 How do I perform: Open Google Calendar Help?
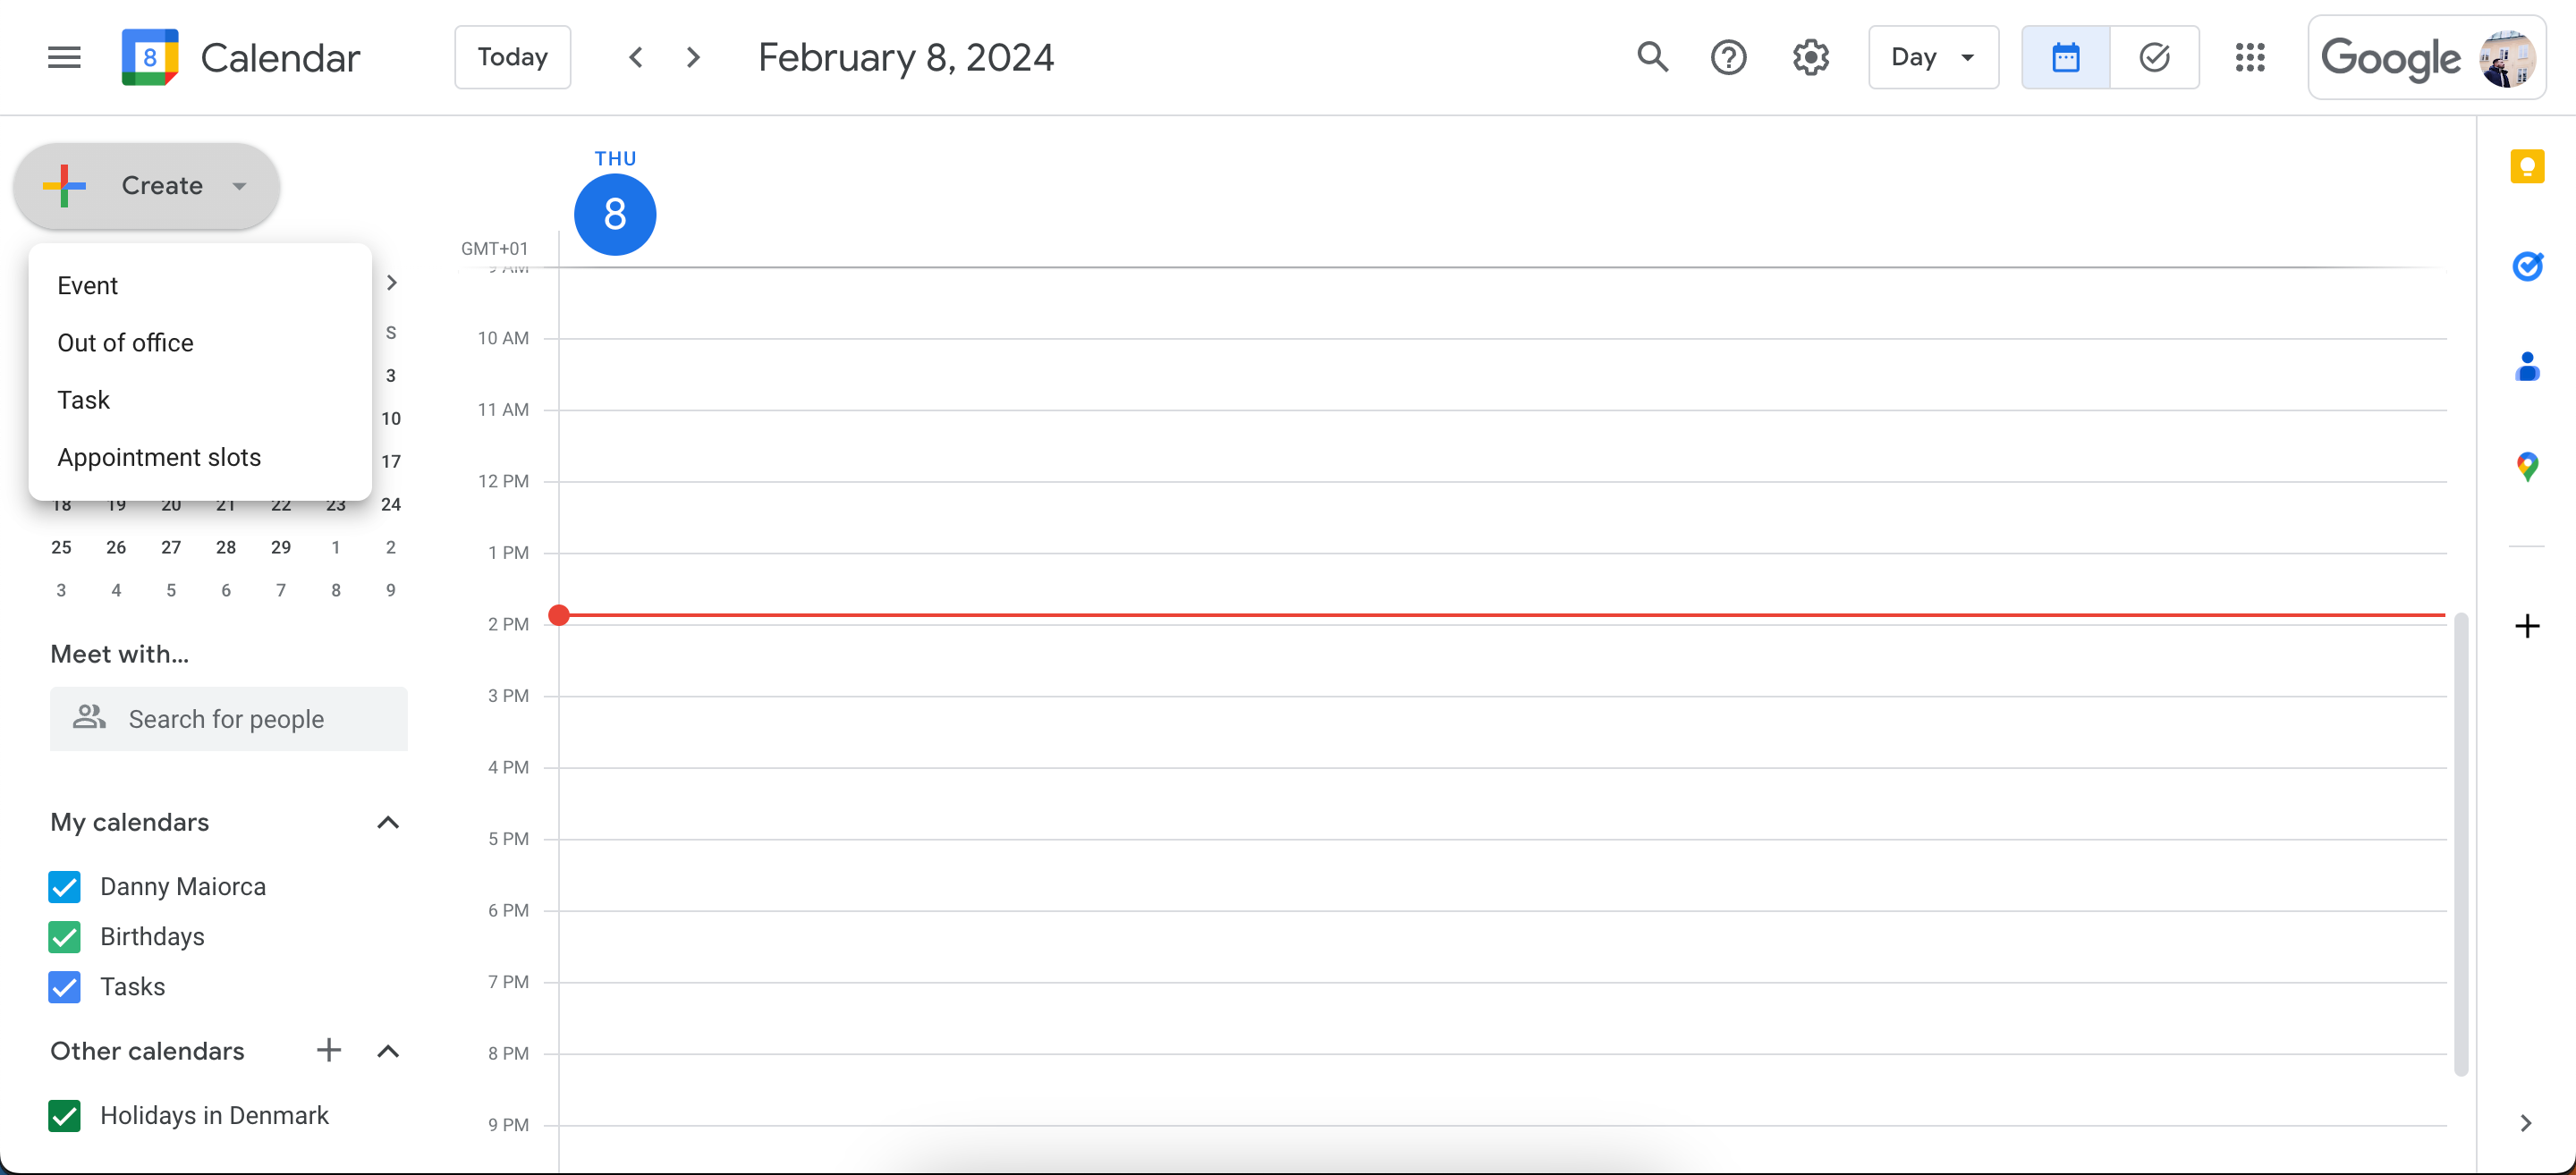click(x=1729, y=57)
